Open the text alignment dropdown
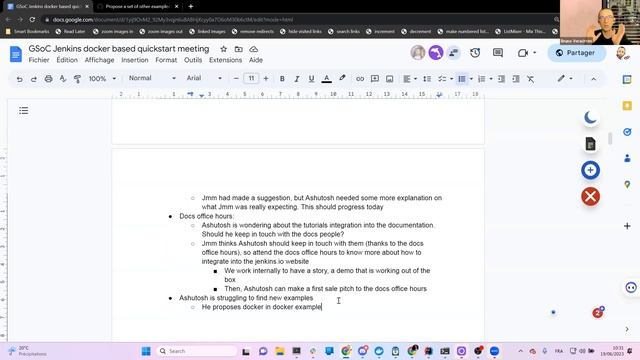 [409, 79]
